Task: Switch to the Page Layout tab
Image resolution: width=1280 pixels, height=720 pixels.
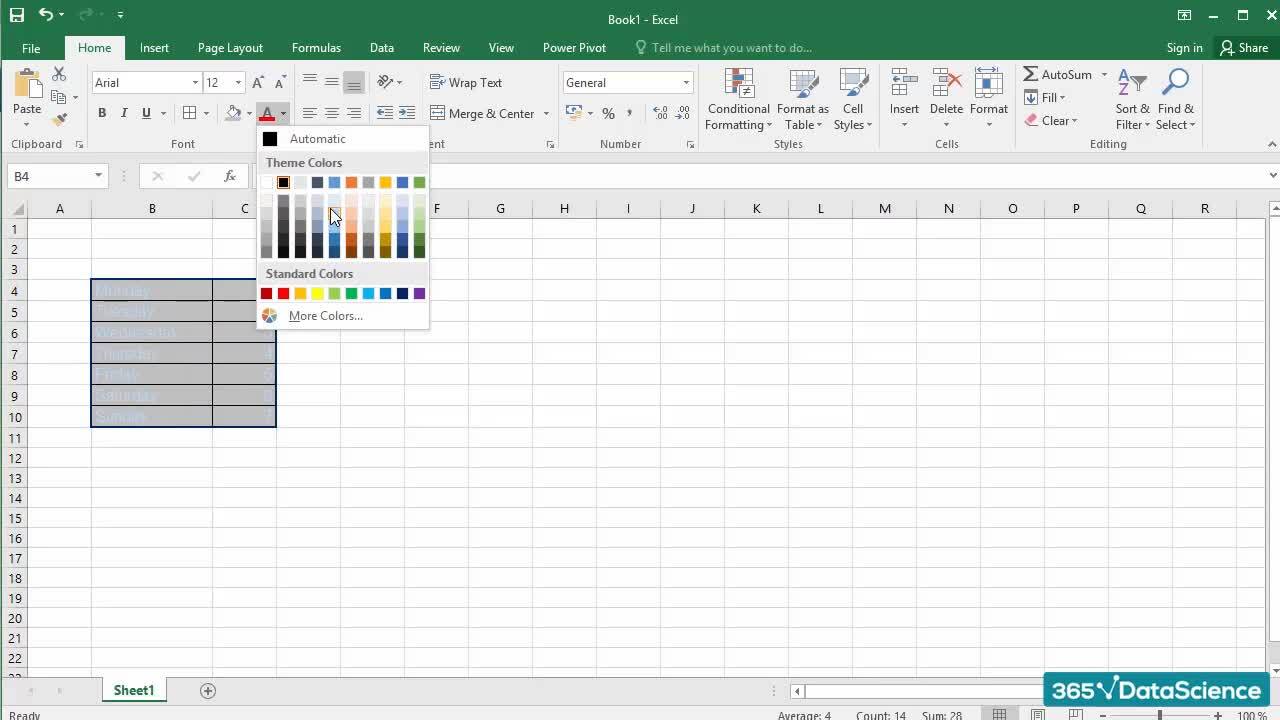Action: tap(230, 47)
